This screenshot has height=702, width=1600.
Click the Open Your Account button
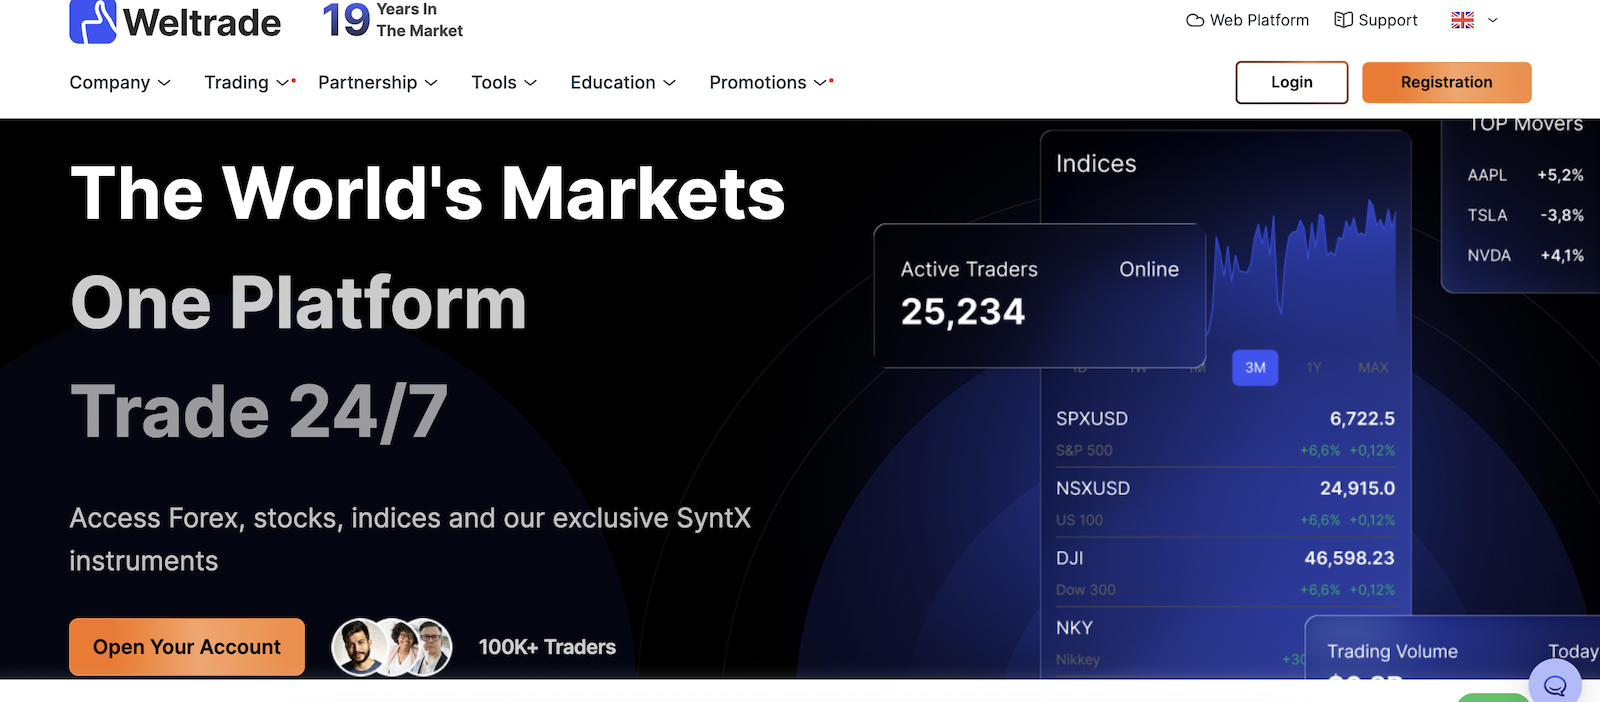point(187,647)
